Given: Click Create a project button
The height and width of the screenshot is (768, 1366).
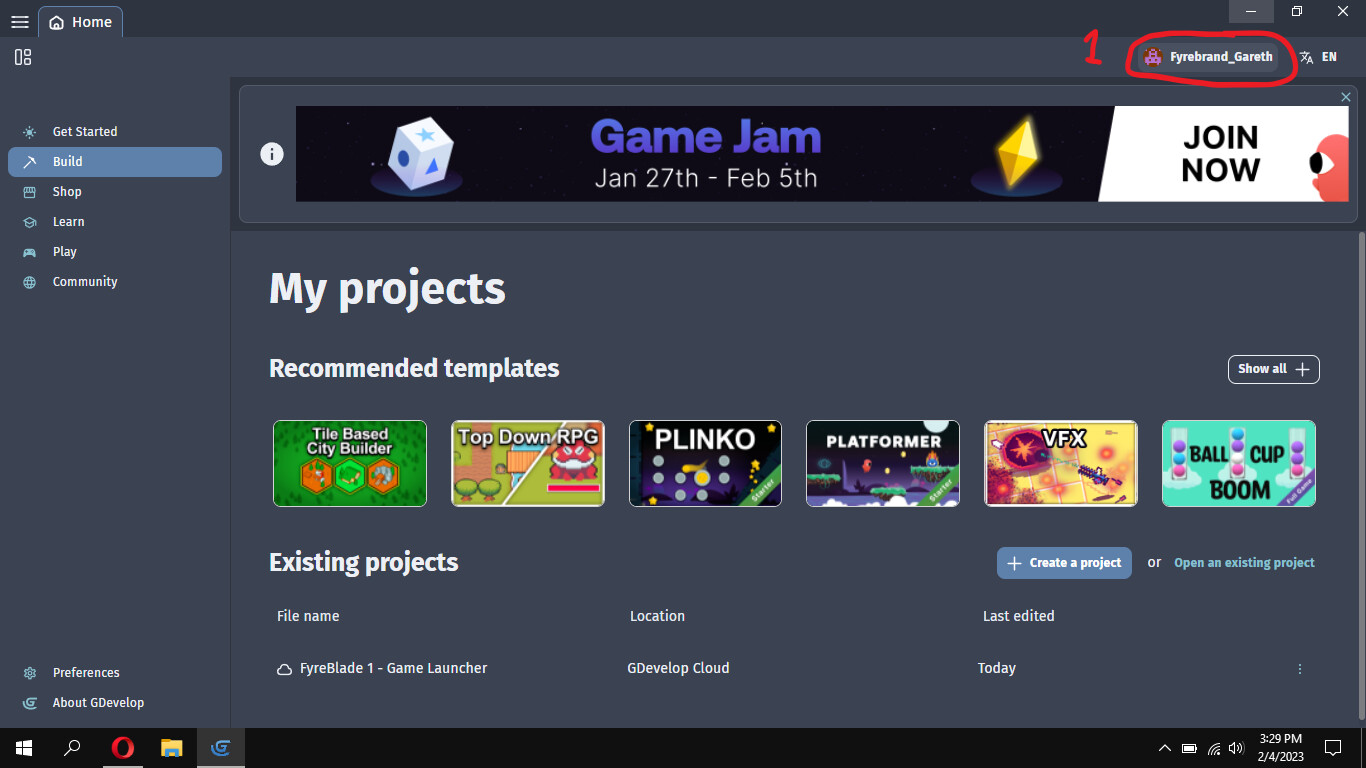Looking at the screenshot, I should [x=1064, y=563].
